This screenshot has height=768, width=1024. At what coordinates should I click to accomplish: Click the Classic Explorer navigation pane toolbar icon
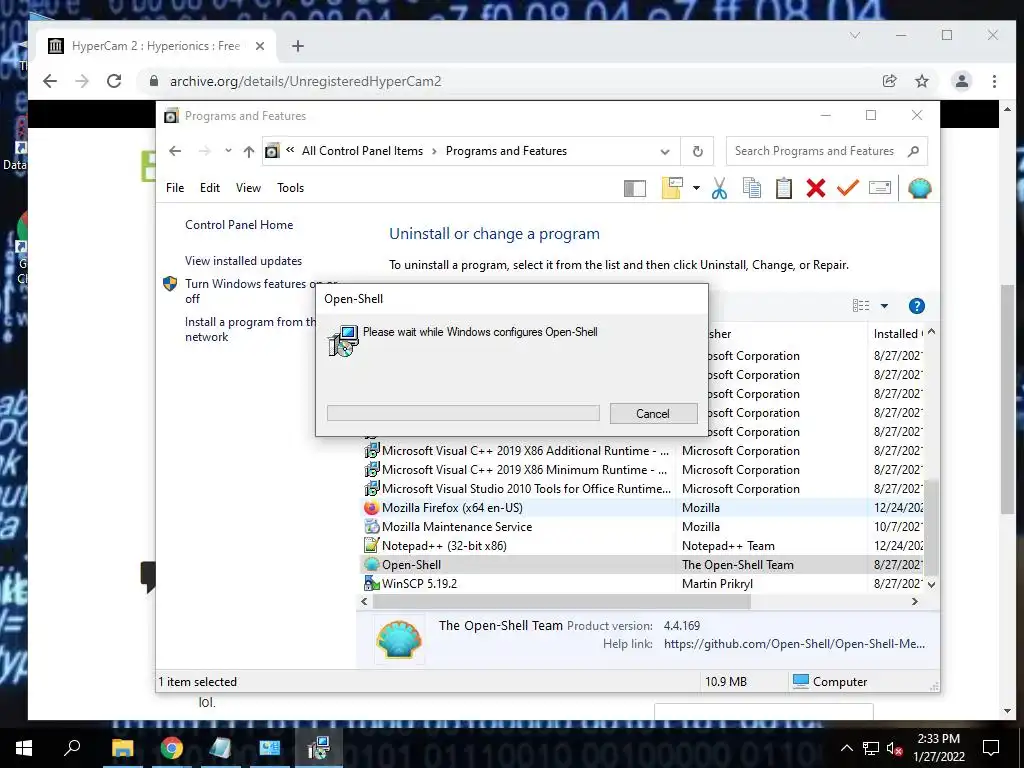pos(634,189)
